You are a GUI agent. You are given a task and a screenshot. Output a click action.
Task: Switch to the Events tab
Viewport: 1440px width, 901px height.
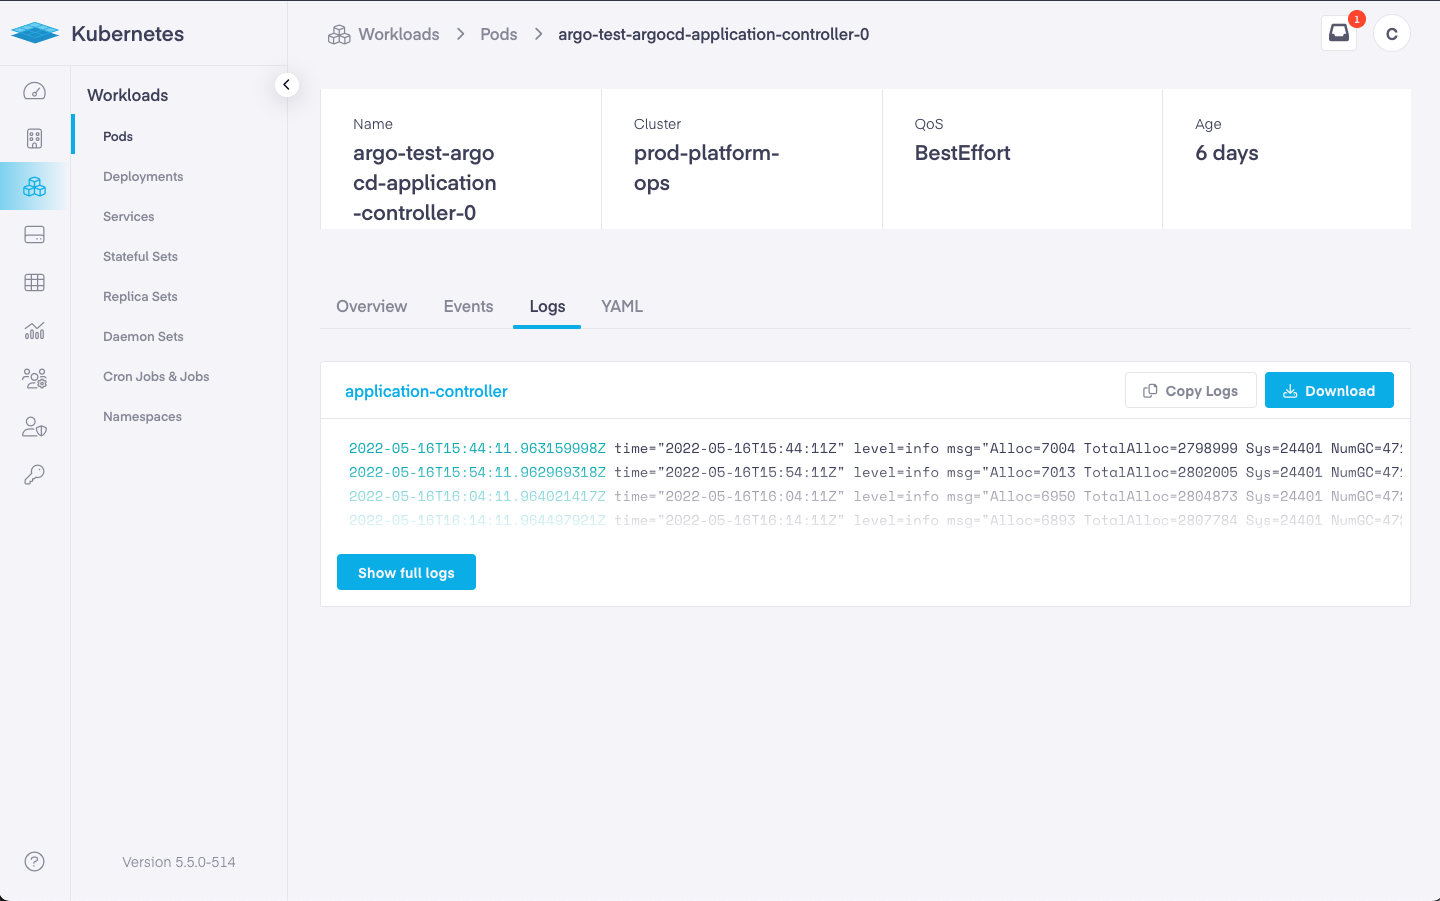pos(468,306)
